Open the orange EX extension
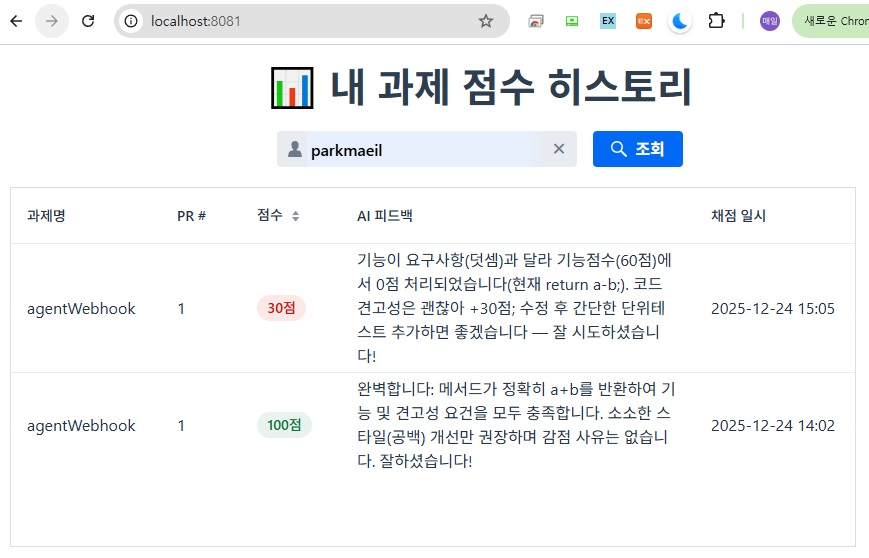Viewport: 869px width, 558px height. coord(644,21)
